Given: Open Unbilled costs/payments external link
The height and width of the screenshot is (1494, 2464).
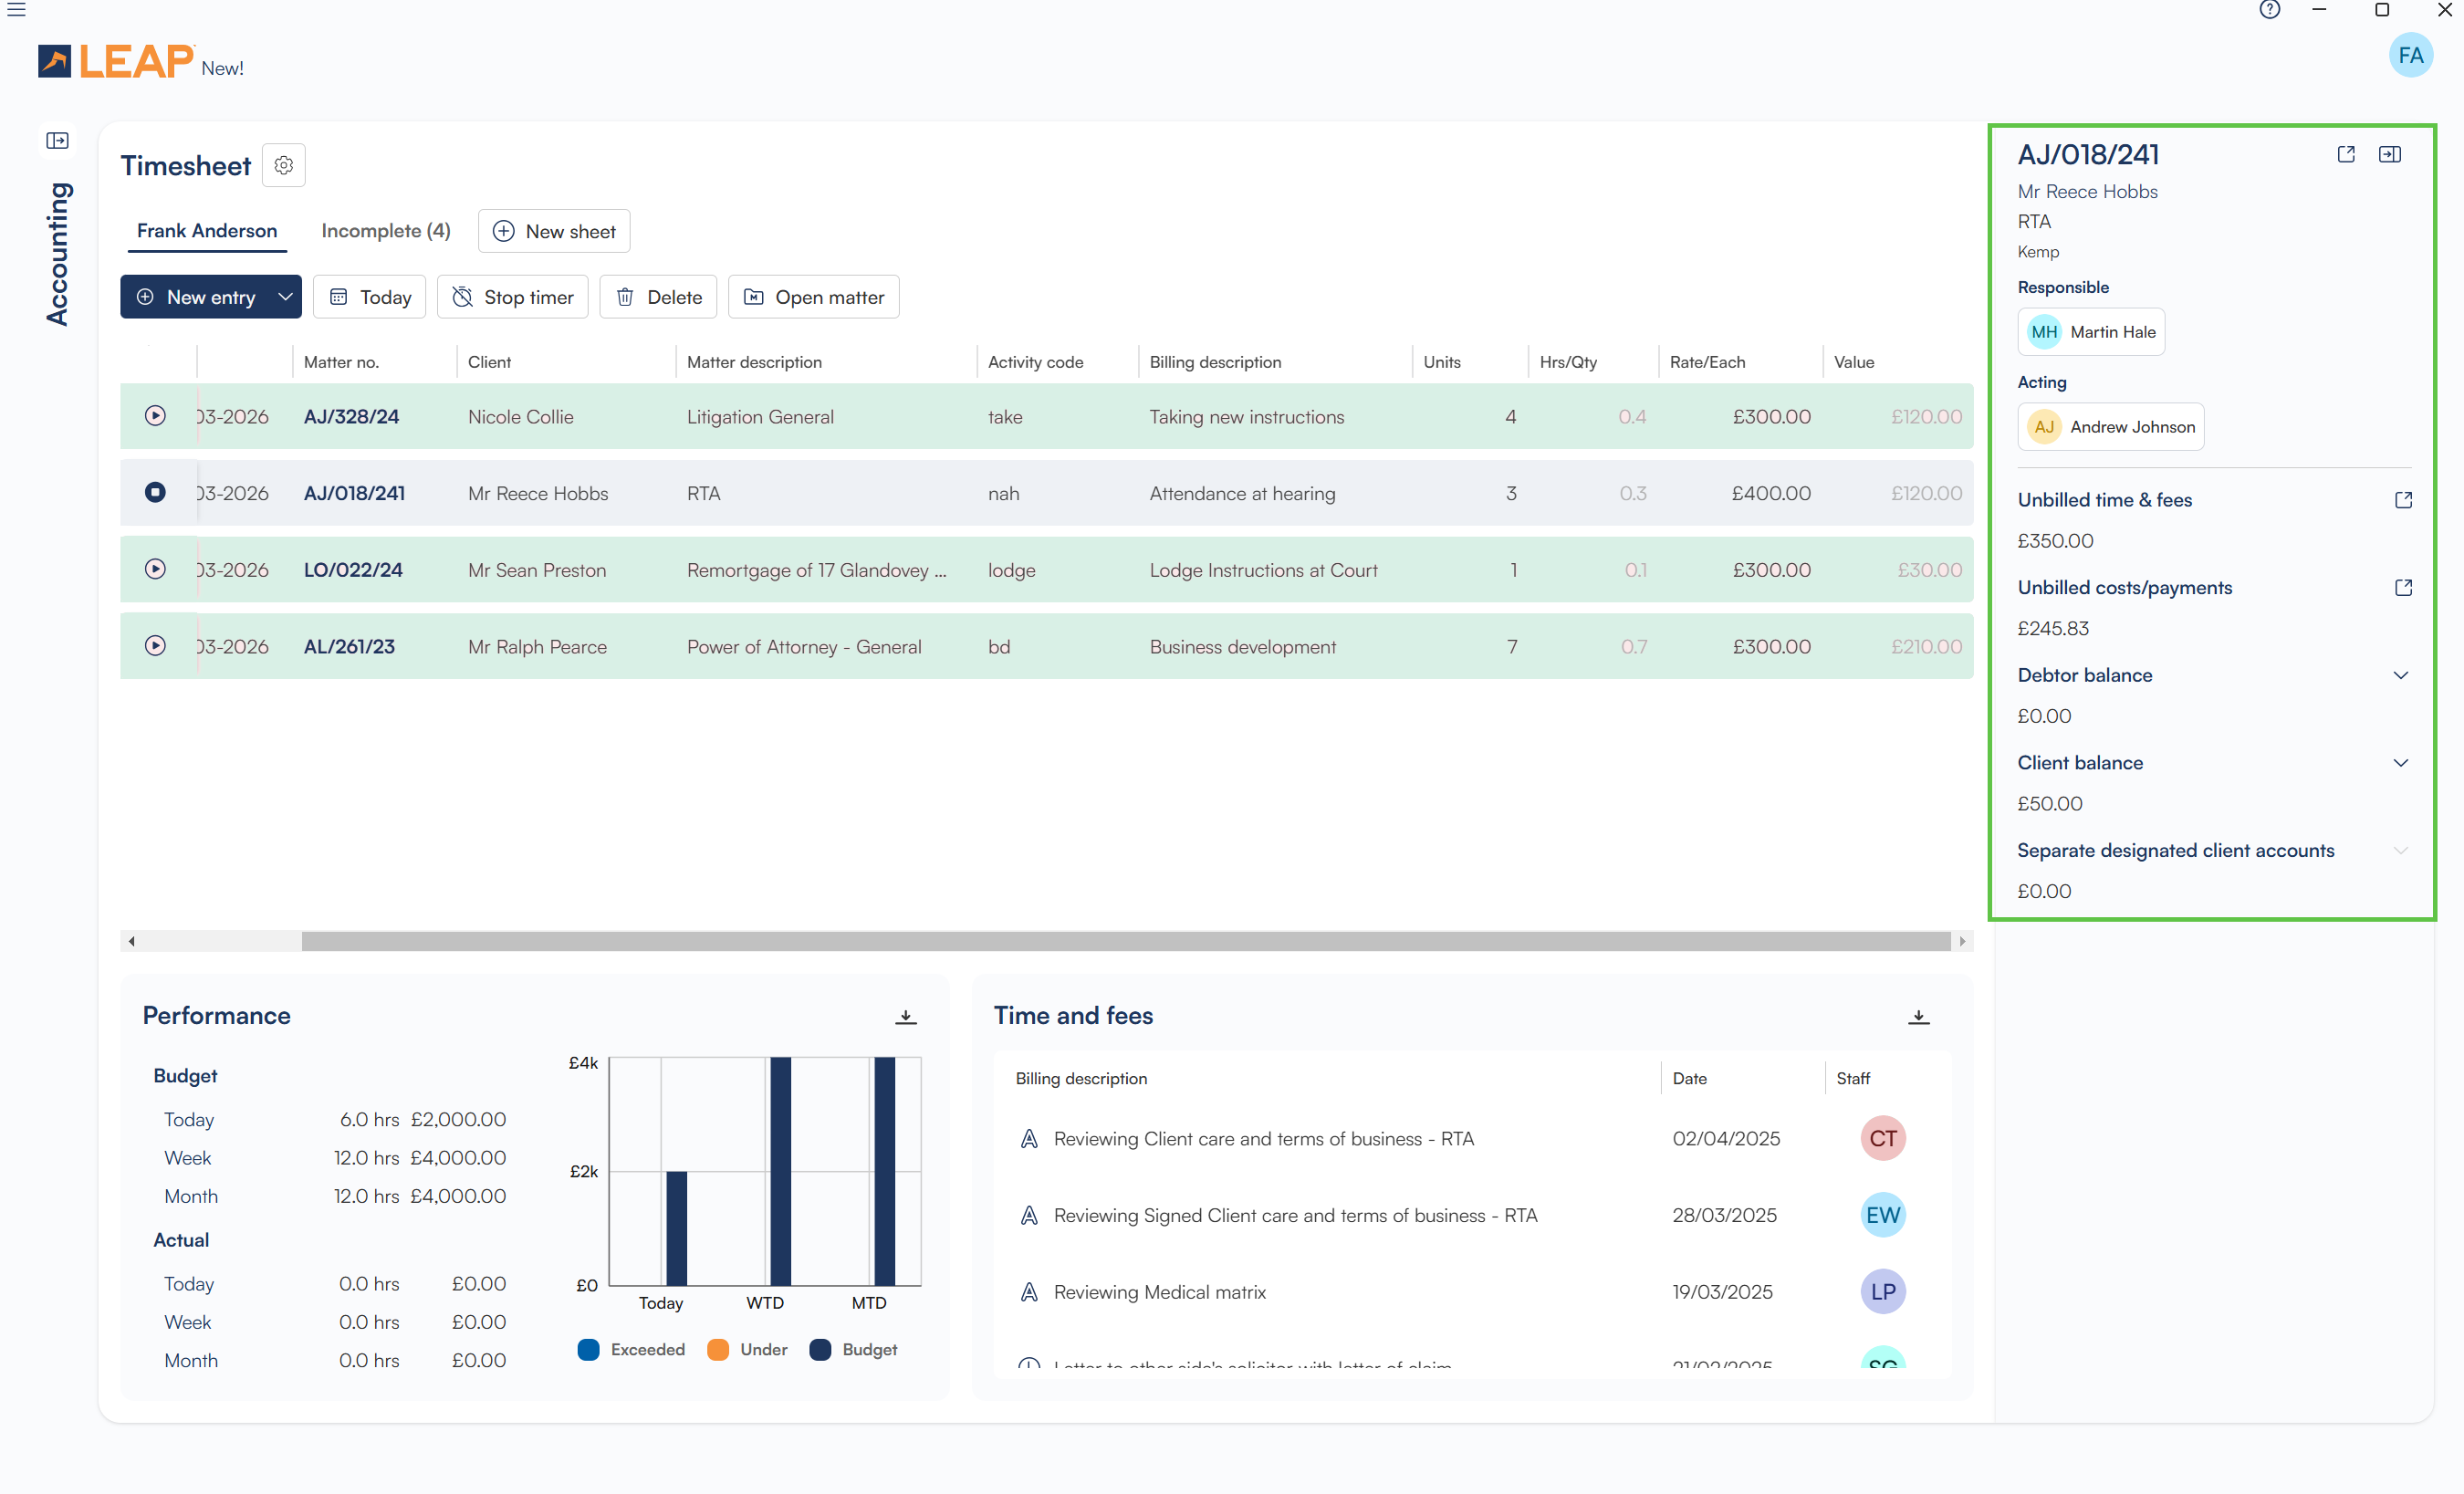Looking at the screenshot, I should tap(2402, 587).
